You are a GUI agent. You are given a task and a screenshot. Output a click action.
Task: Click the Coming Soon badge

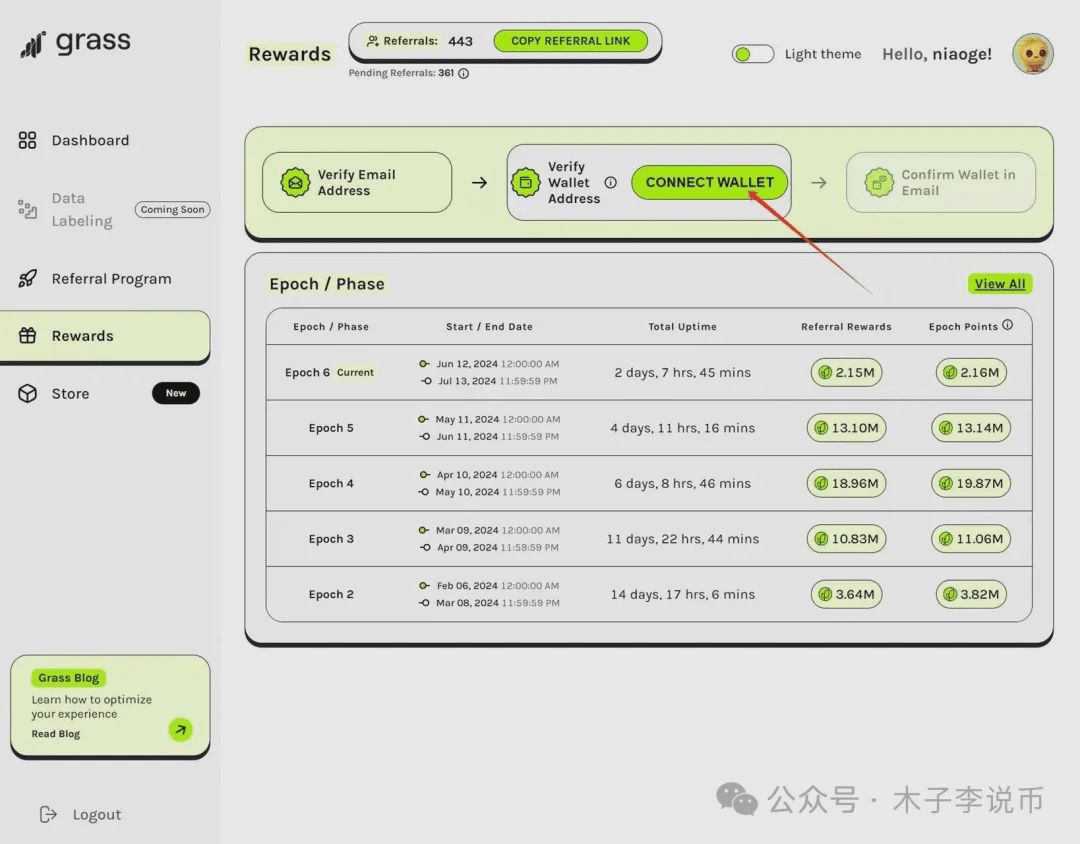point(172,209)
